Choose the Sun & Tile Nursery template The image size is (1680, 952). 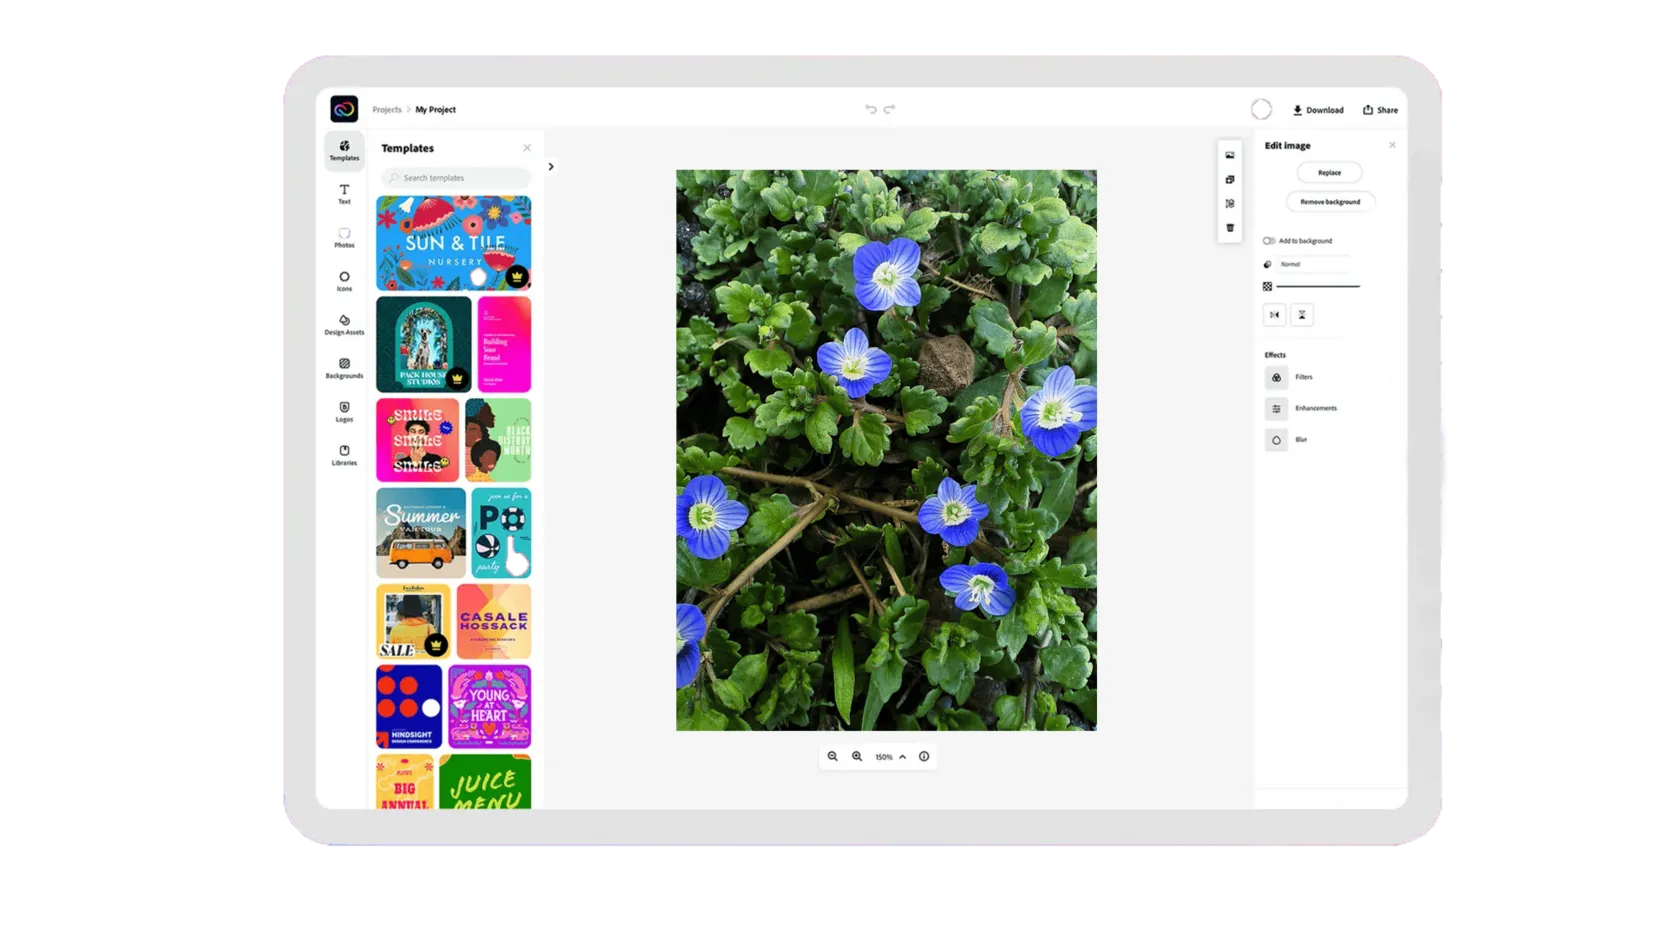[x=453, y=243]
